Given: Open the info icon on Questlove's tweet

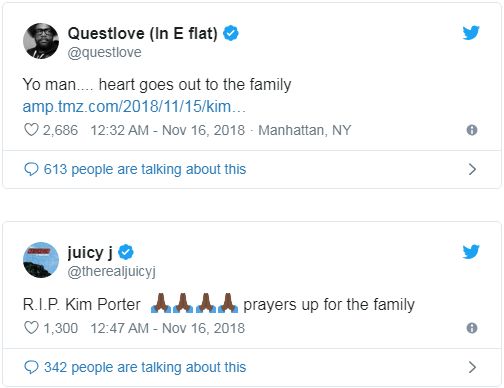Looking at the screenshot, I should [472, 130].
